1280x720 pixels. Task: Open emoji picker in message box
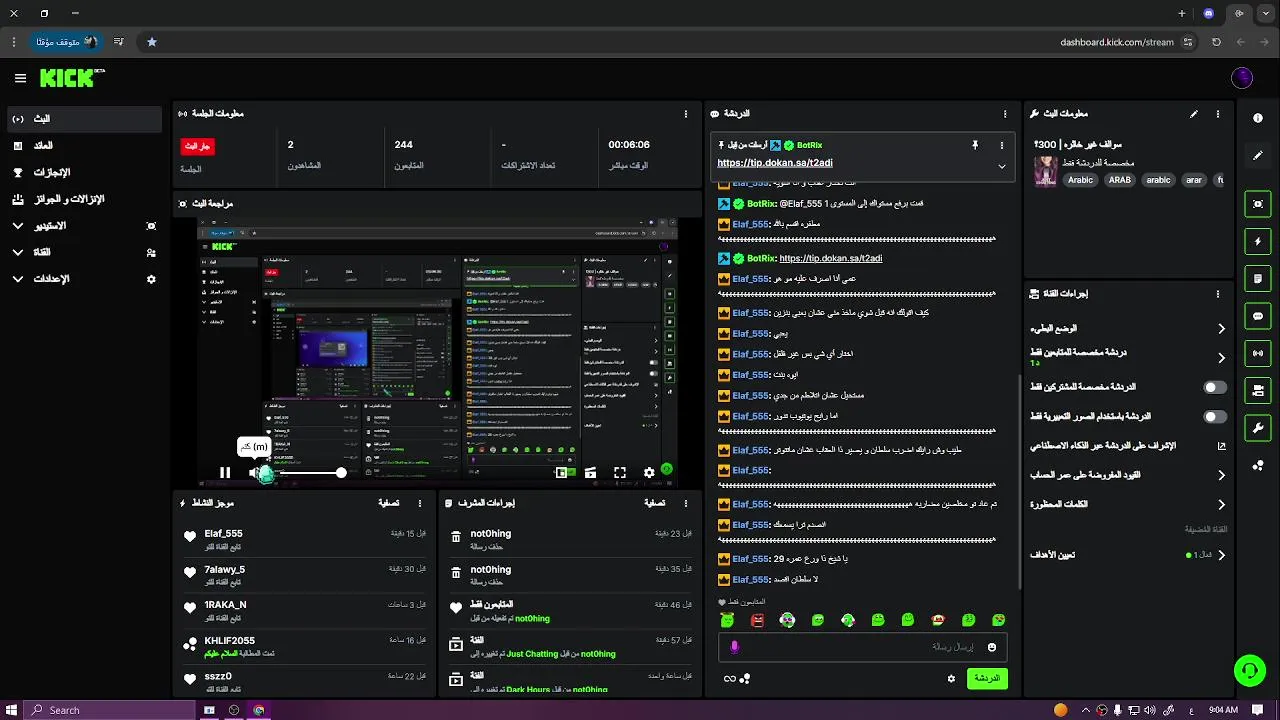click(992, 647)
